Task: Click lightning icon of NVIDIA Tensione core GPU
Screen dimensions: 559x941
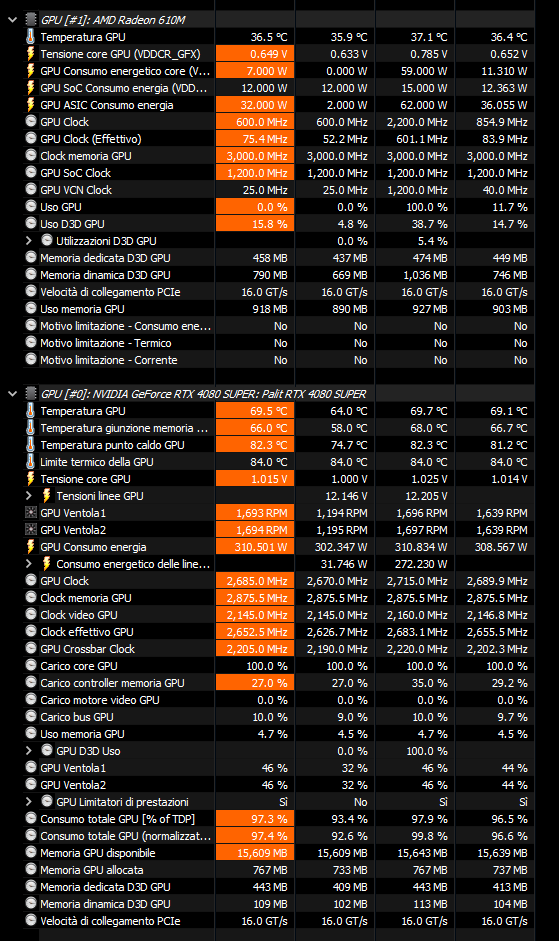Action: pos(31,479)
